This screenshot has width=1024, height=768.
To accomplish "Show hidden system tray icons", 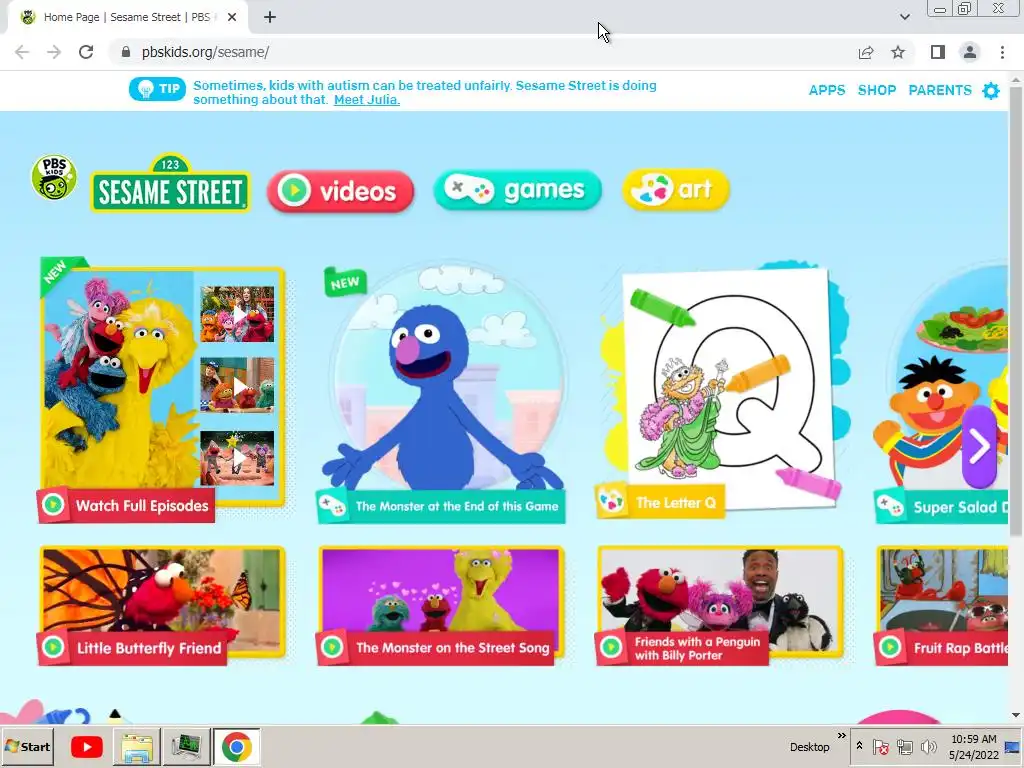I will click(859, 746).
